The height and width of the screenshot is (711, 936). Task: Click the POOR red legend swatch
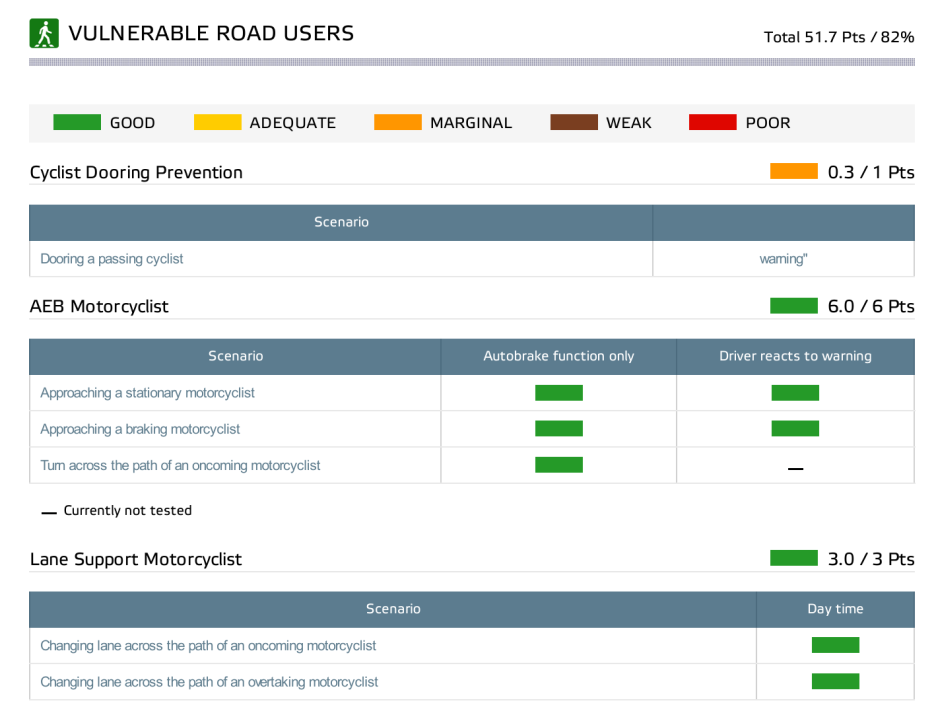[x=713, y=122]
